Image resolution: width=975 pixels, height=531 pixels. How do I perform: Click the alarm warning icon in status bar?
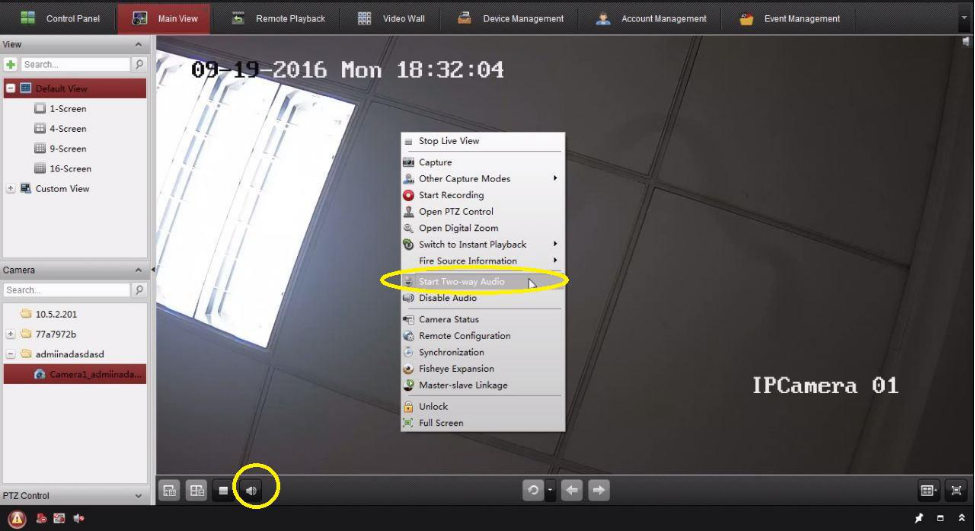[x=17, y=518]
